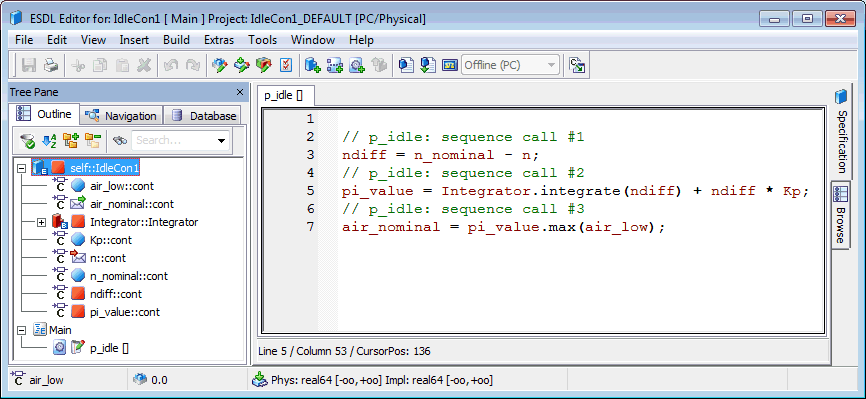866x399 pixels.
Task: Open the Offline (PC) target dropdown
Action: click(x=510, y=65)
